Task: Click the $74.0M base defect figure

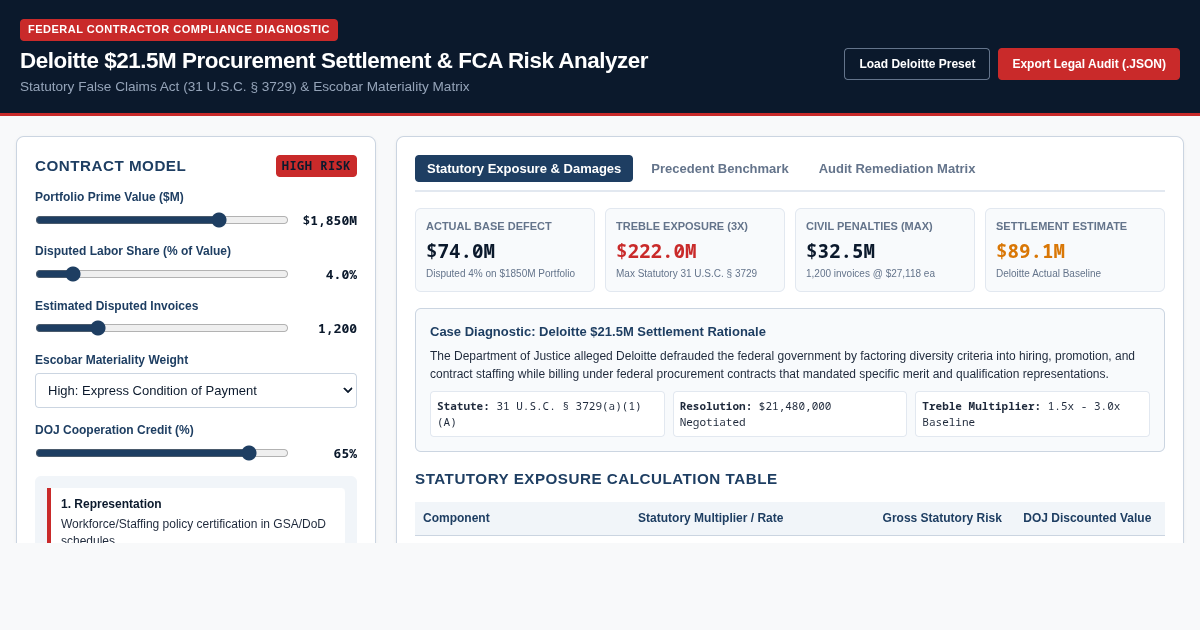Action: (460, 251)
